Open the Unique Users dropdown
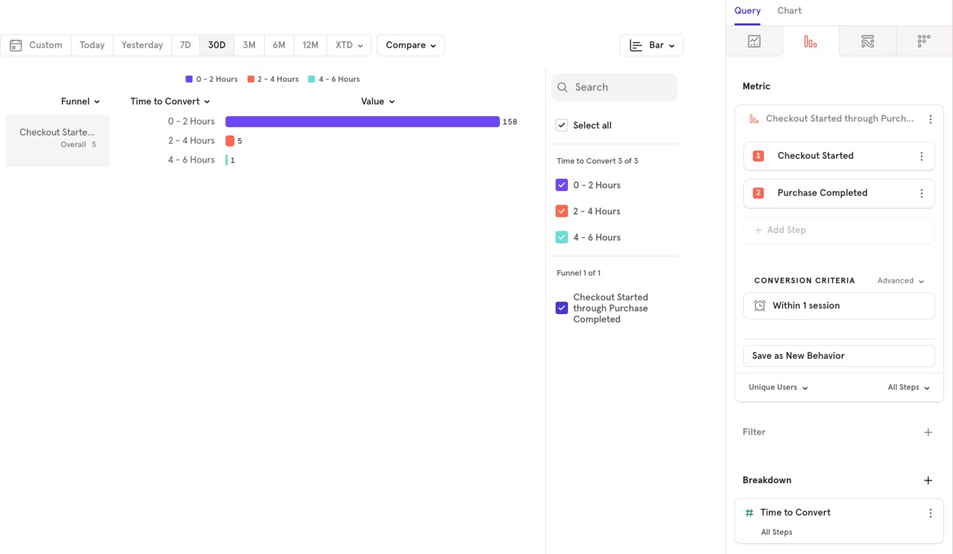Viewport: 953px width, 554px height. [778, 387]
